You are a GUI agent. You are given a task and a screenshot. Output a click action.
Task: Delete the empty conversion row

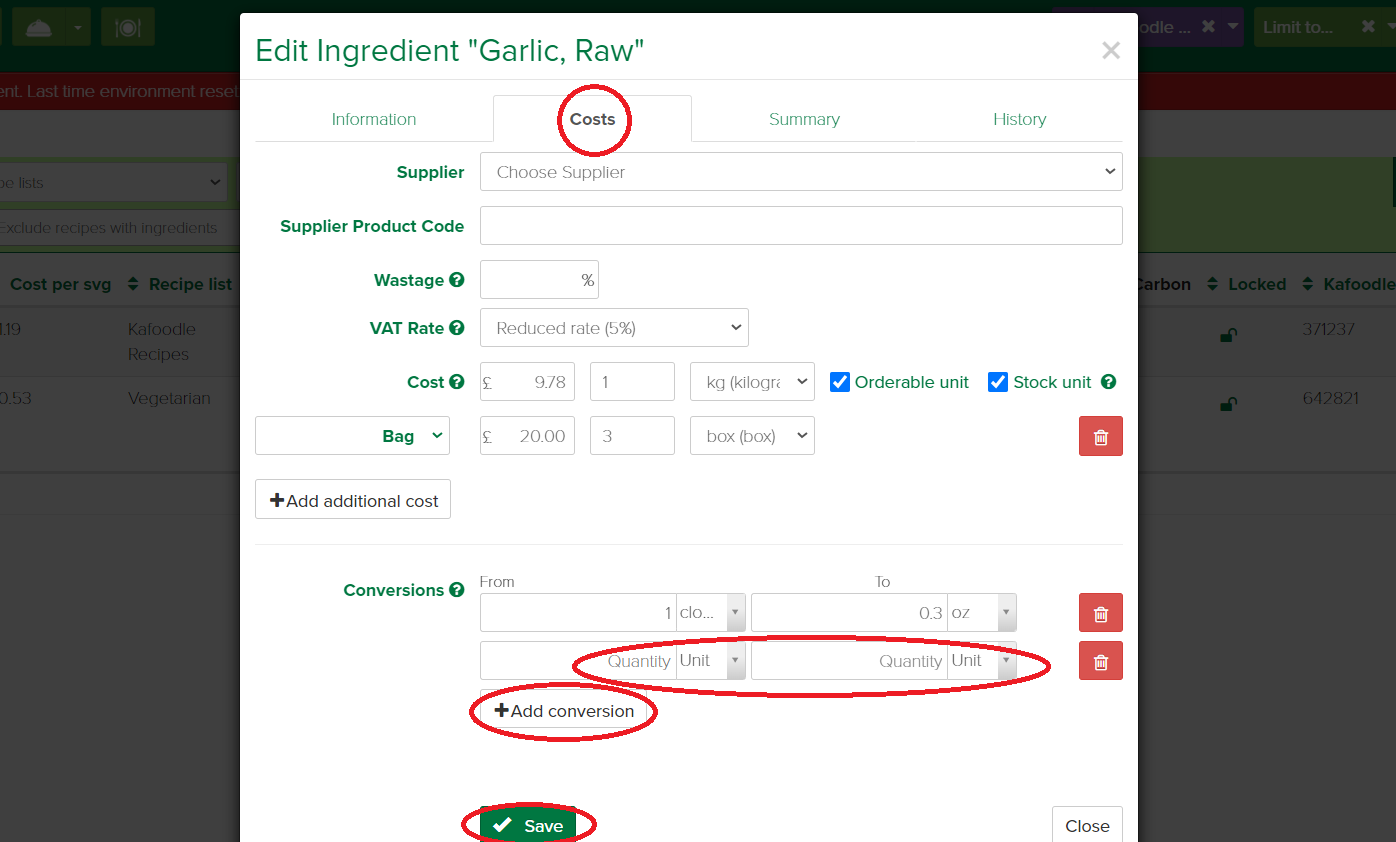click(x=1100, y=660)
